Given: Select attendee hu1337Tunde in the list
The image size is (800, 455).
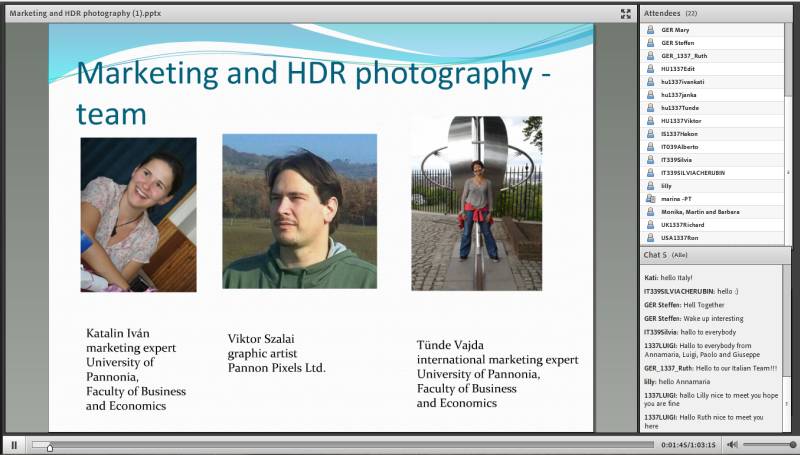Looking at the screenshot, I should [x=681, y=108].
